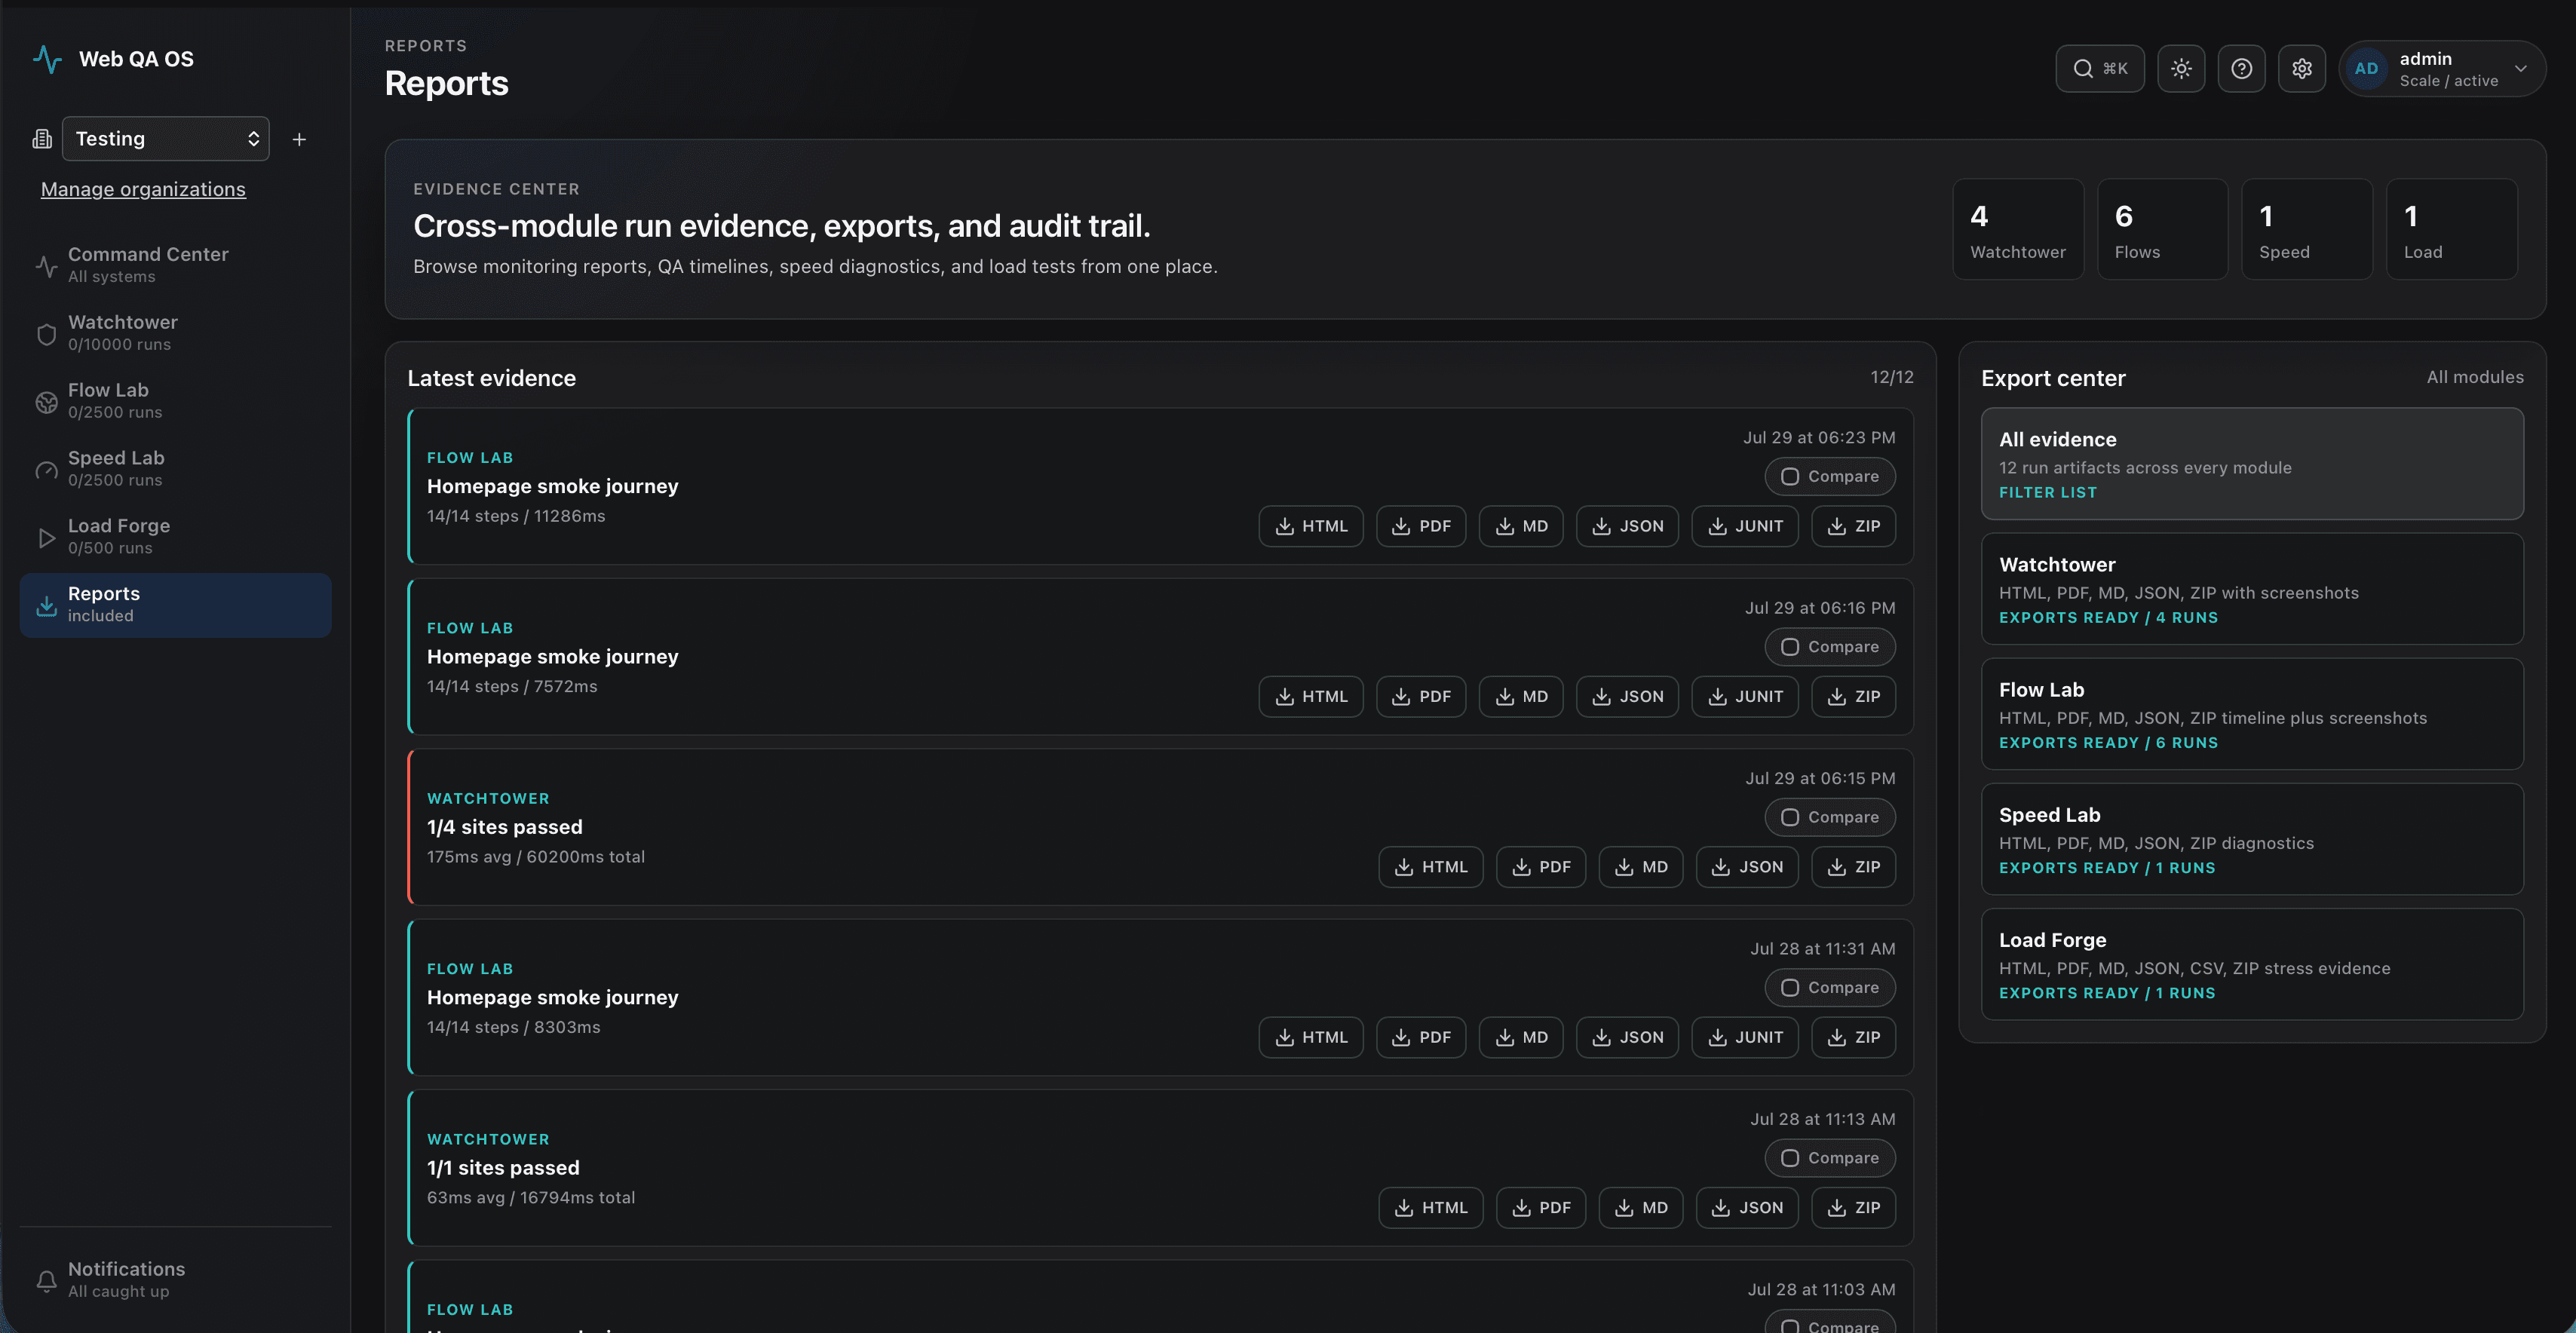Download ZIP for the 1/1 sites passed run
2576x1333 pixels.
pos(1854,1208)
